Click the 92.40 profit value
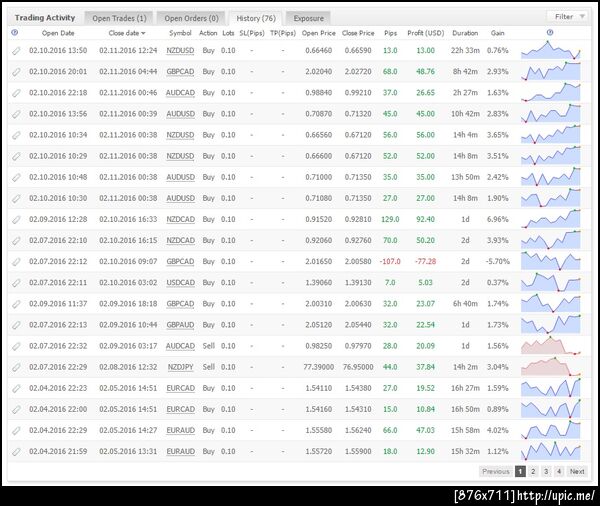600x506 pixels. 426,219
